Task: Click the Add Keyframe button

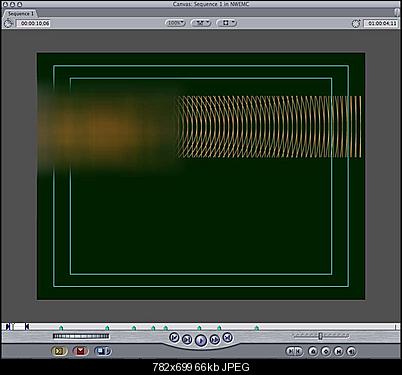Action: pos(326,351)
